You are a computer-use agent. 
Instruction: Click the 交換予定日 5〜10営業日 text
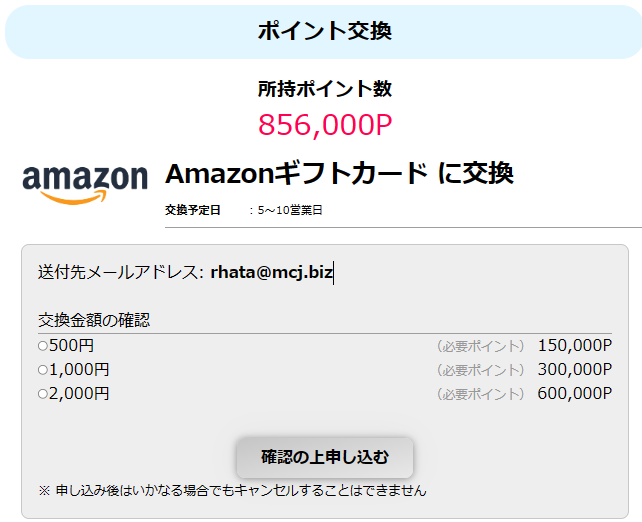[244, 210]
